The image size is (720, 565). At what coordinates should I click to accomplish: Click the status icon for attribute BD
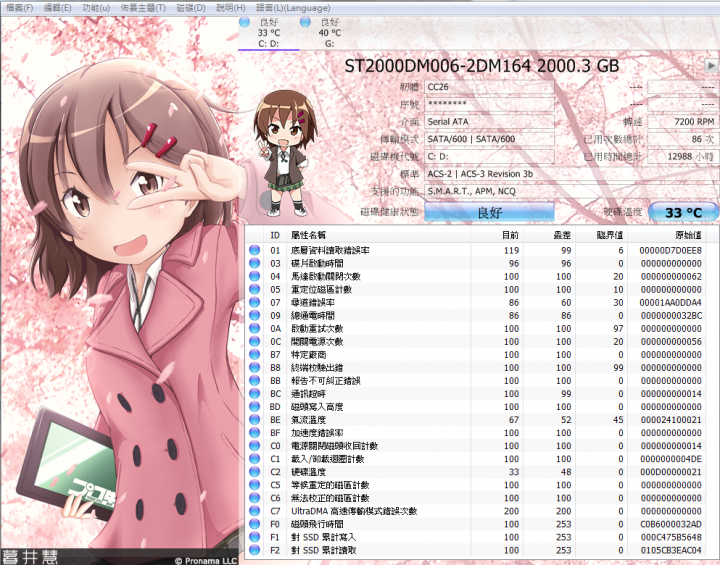(254, 407)
